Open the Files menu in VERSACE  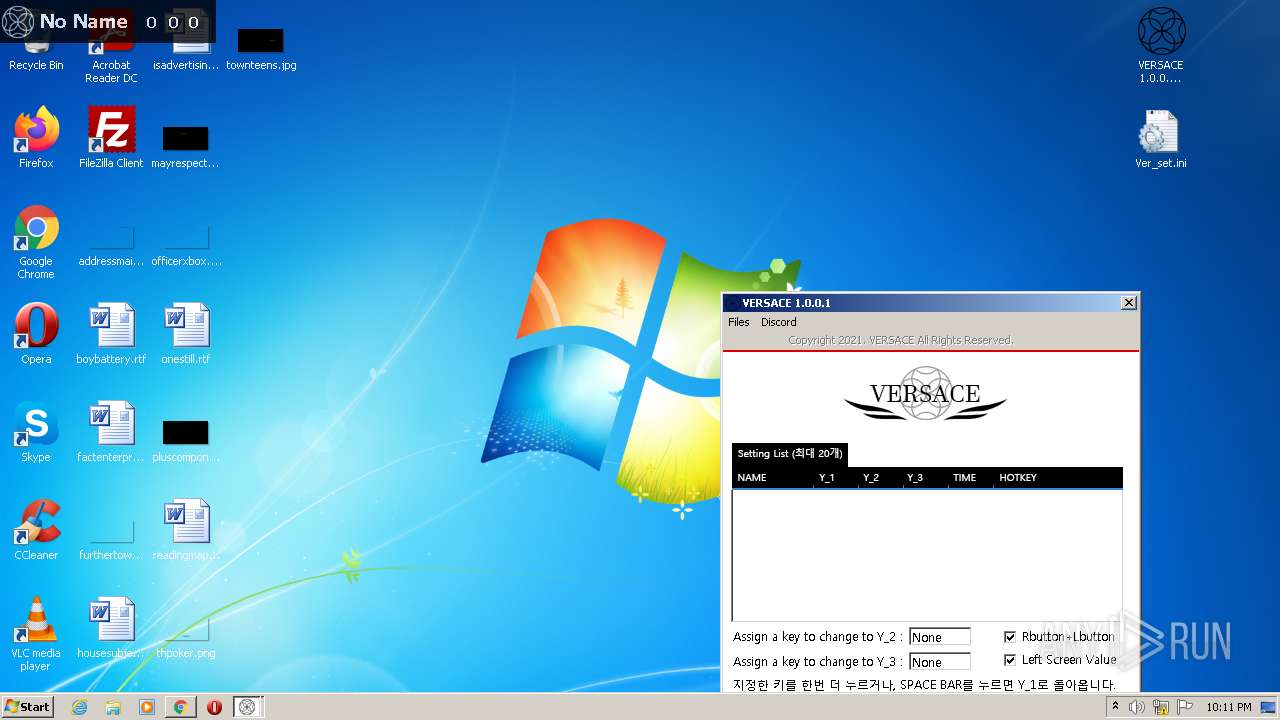coord(739,322)
